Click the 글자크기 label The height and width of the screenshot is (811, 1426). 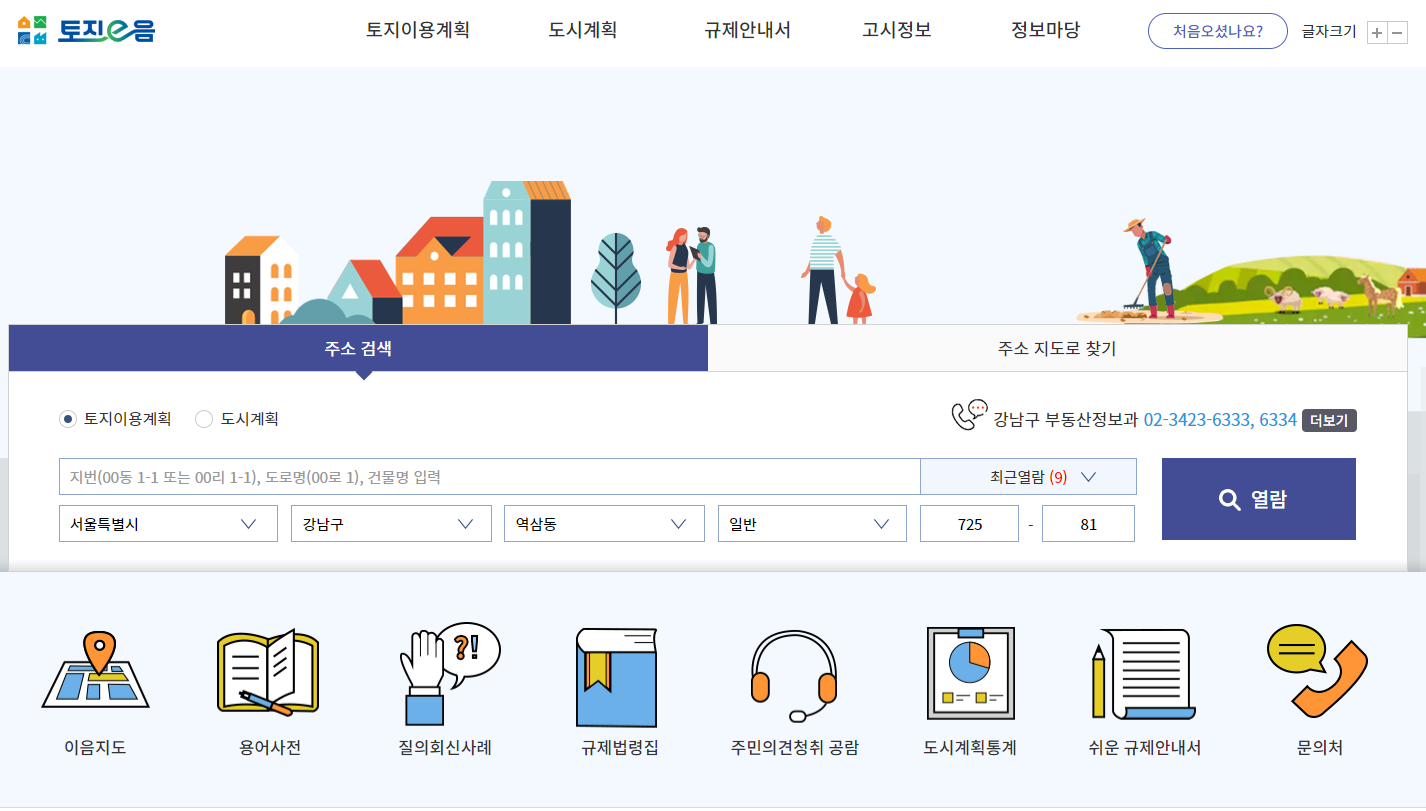[1328, 32]
